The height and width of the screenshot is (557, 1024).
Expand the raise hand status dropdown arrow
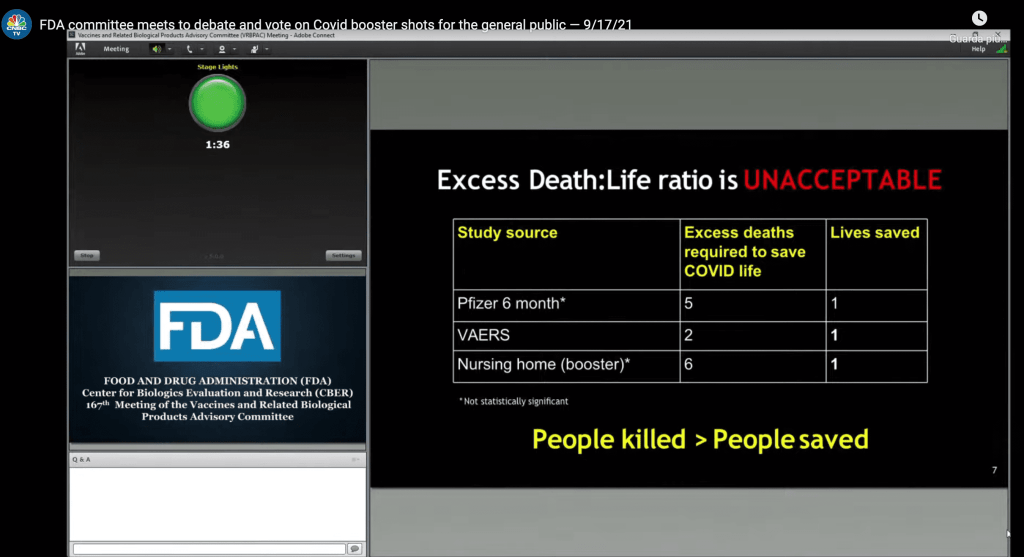click(268, 49)
